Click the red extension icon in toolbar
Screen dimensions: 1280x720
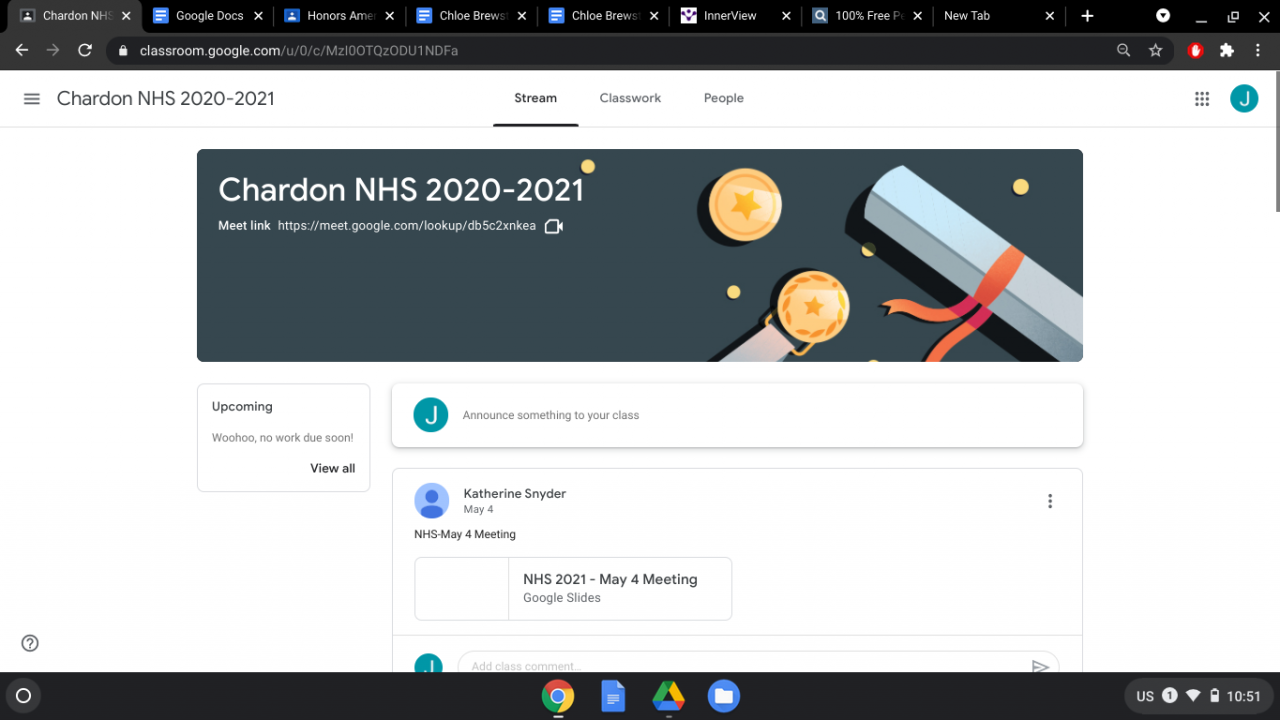pos(1195,50)
